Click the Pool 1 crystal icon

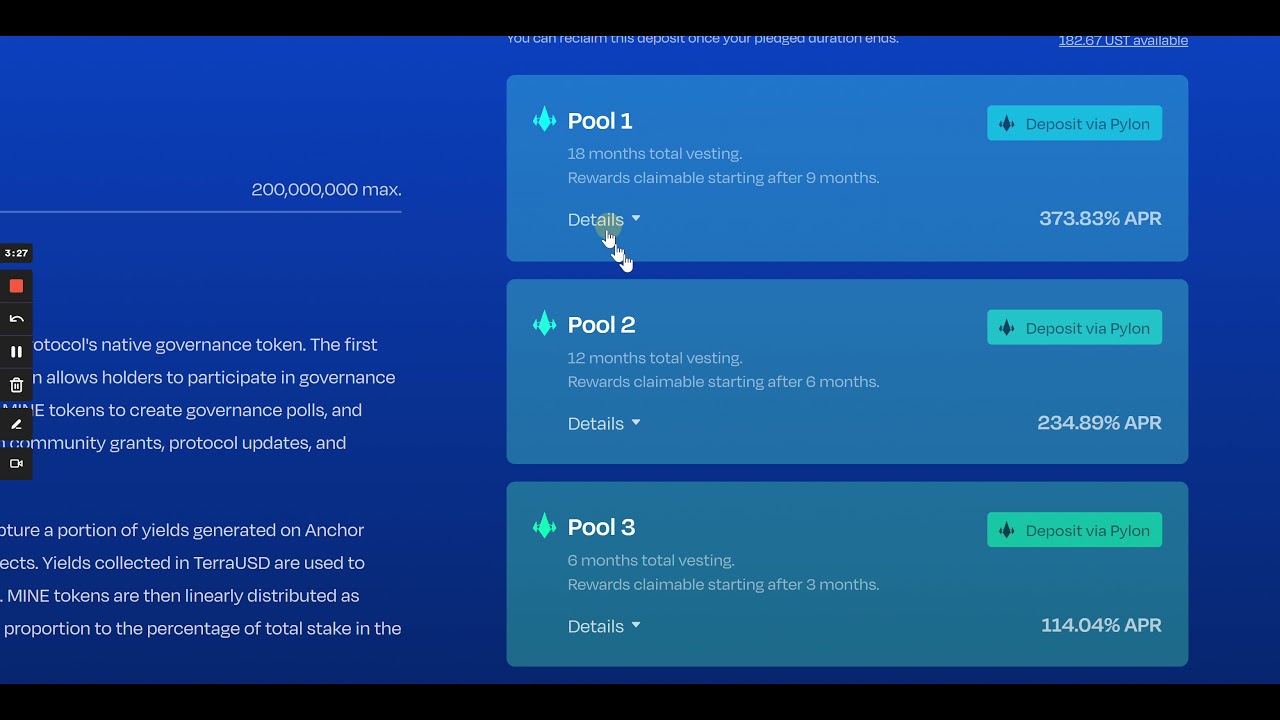tap(544, 120)
